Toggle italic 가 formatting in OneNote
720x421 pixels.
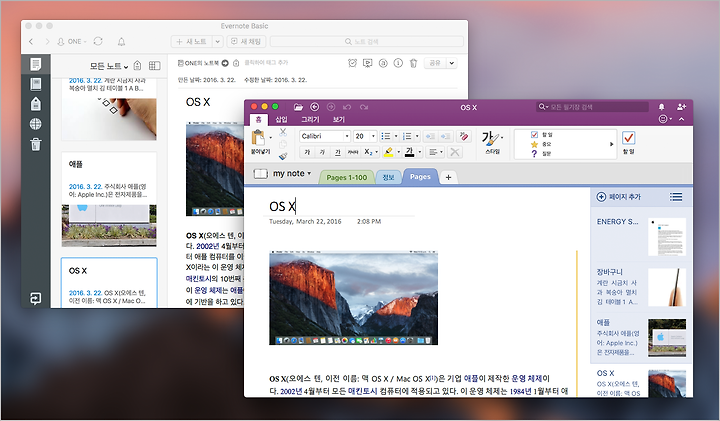point(322,152)
